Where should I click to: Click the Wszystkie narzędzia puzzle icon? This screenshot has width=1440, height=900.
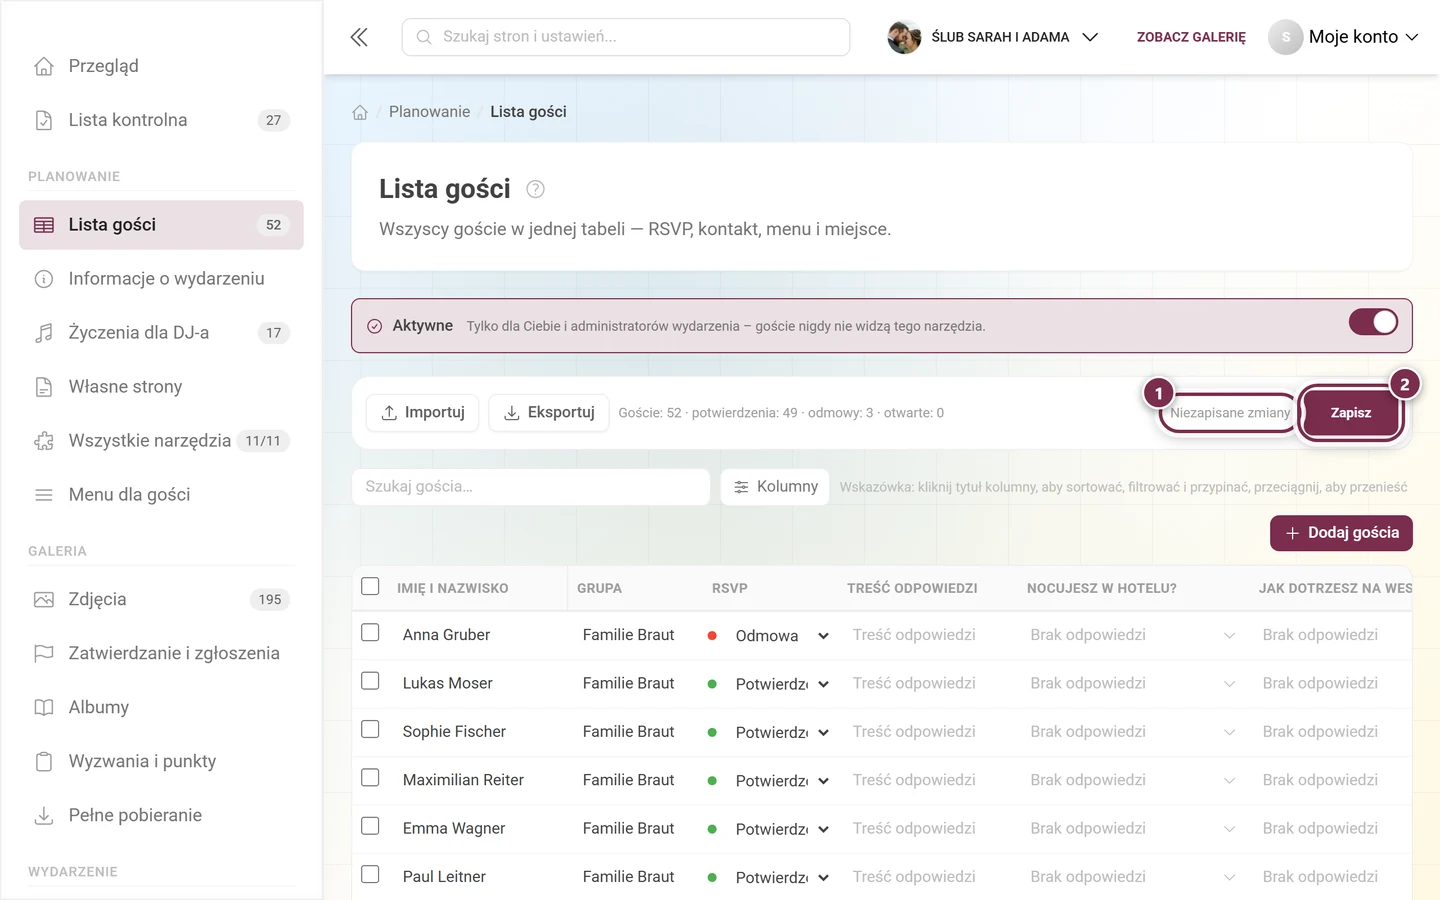[44, 441]
